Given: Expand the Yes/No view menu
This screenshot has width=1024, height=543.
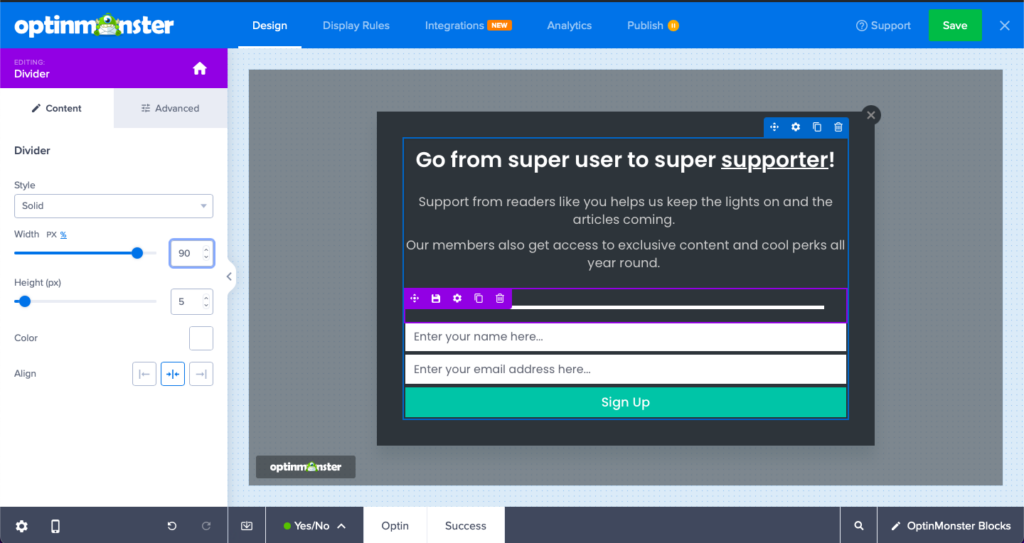Looking at the screenshot, I should click(x=314, y=526).
